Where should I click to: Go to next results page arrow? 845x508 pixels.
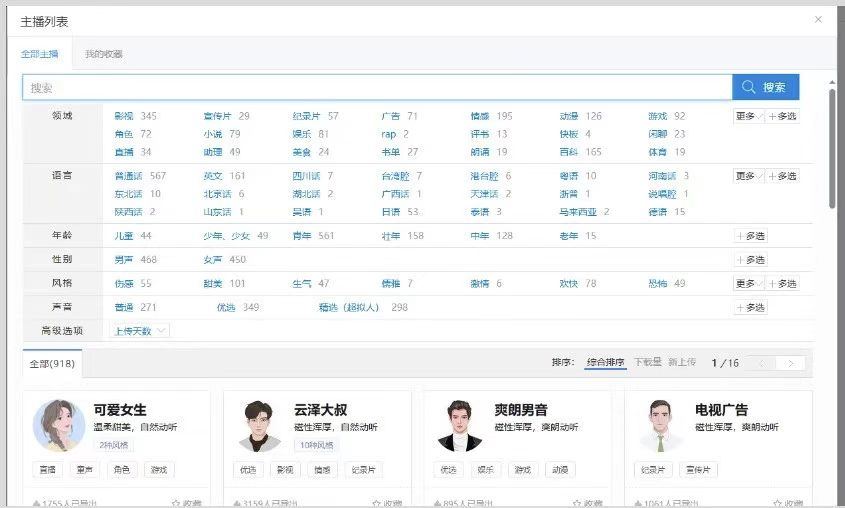791,363
